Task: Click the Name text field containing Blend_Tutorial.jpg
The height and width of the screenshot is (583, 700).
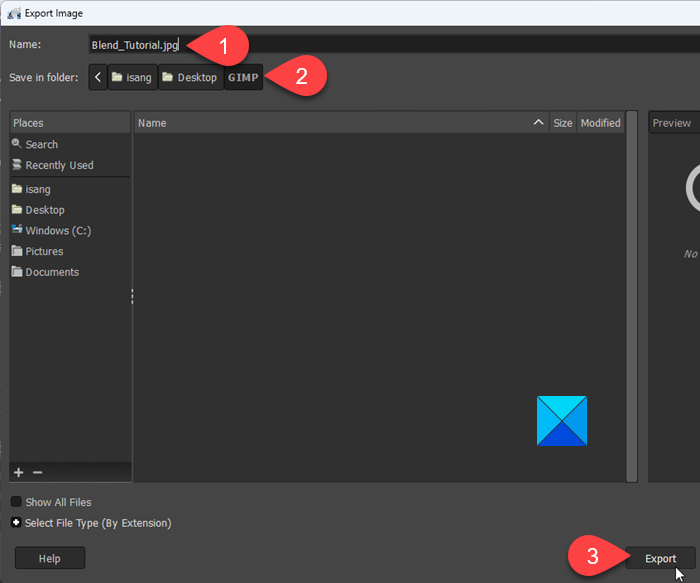Action: 394,45
